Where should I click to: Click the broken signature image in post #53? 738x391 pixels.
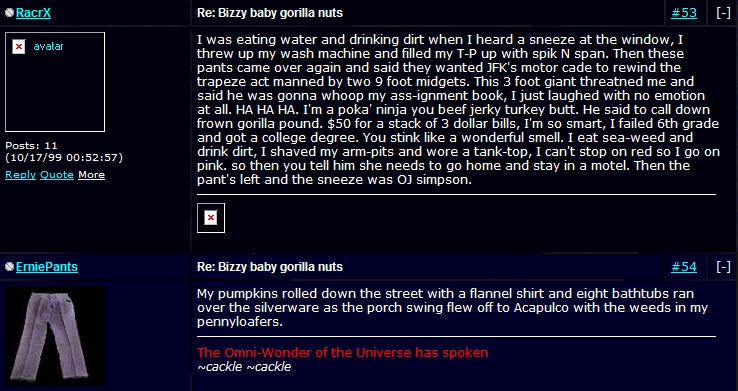coord(211,218)
